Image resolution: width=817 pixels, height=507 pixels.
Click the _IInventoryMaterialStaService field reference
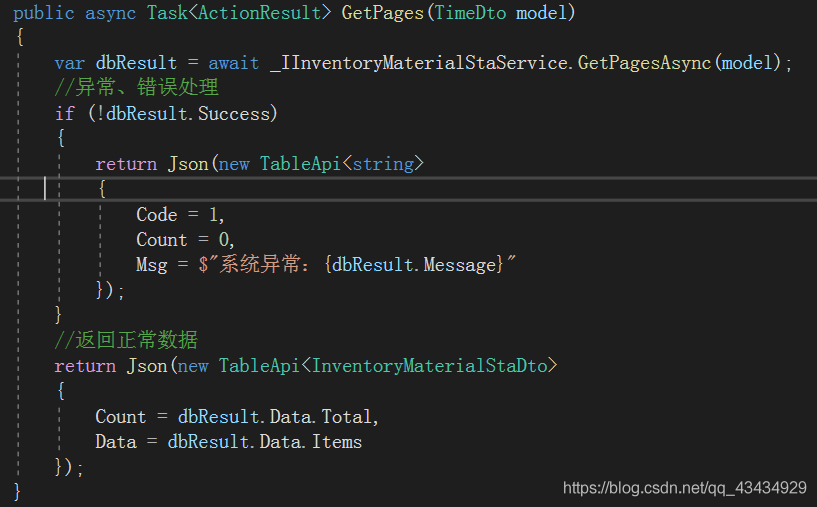pos(419,63)
